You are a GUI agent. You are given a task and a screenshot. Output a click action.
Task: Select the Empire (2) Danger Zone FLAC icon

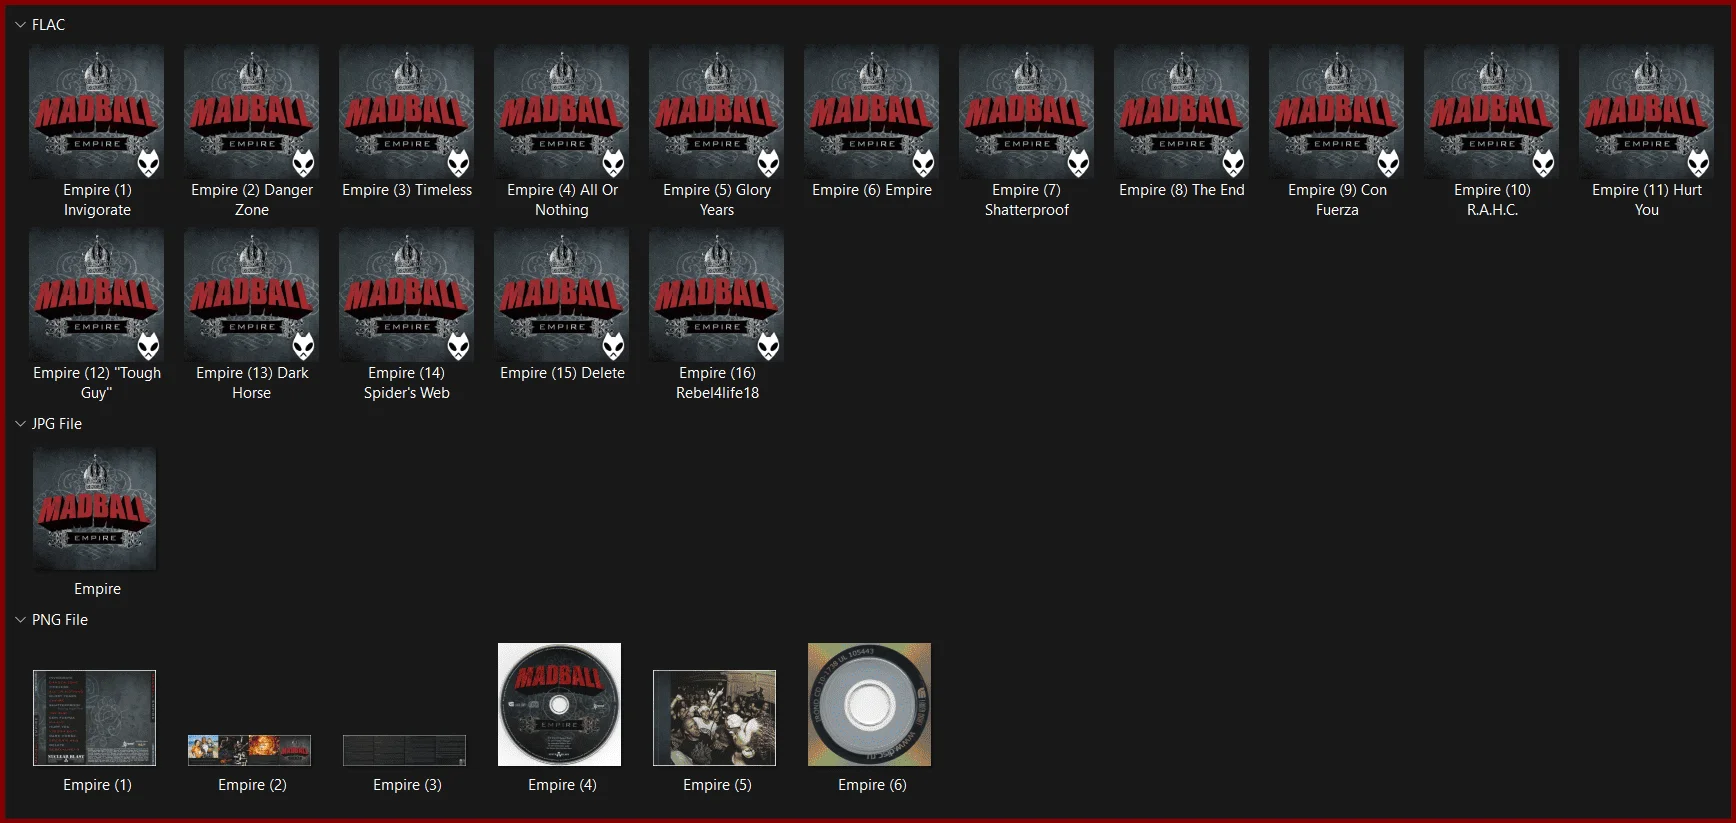click(x=252, y=111)
